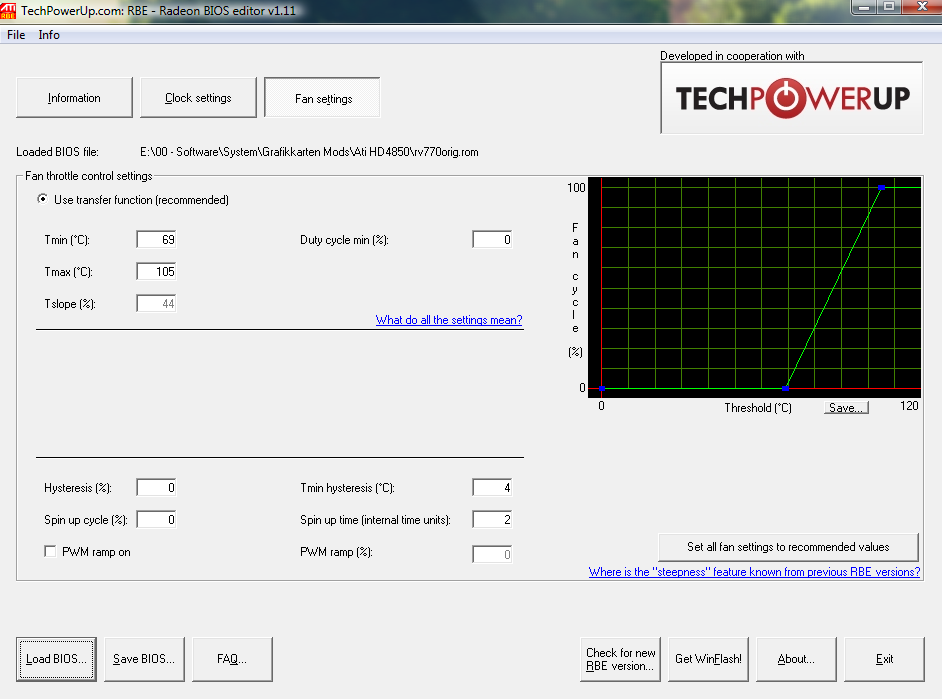Click the Save BIOS button

pyautogui.click(x=144, y=659)
